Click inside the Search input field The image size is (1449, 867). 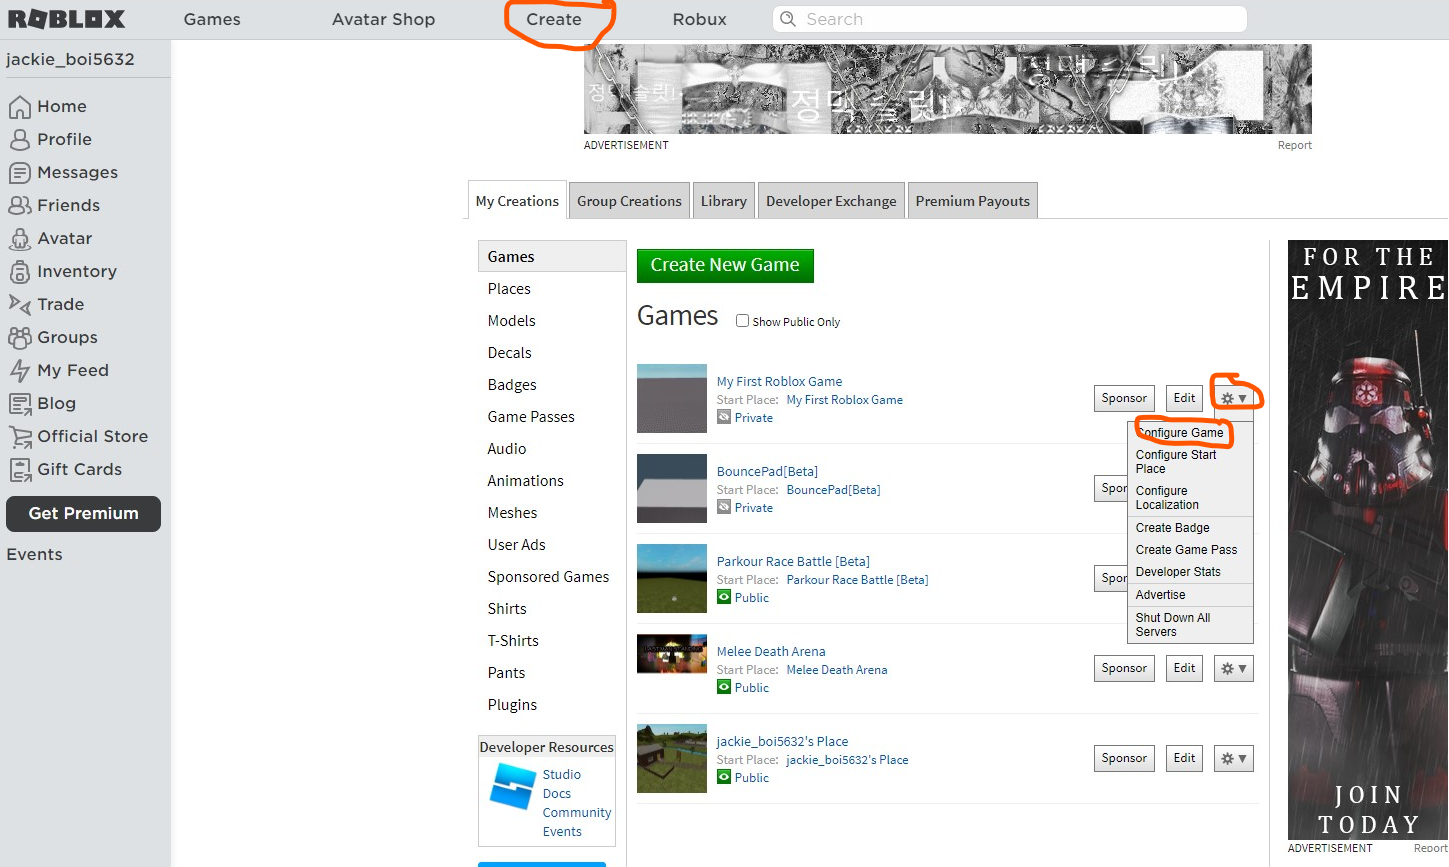click(1000, 18)
